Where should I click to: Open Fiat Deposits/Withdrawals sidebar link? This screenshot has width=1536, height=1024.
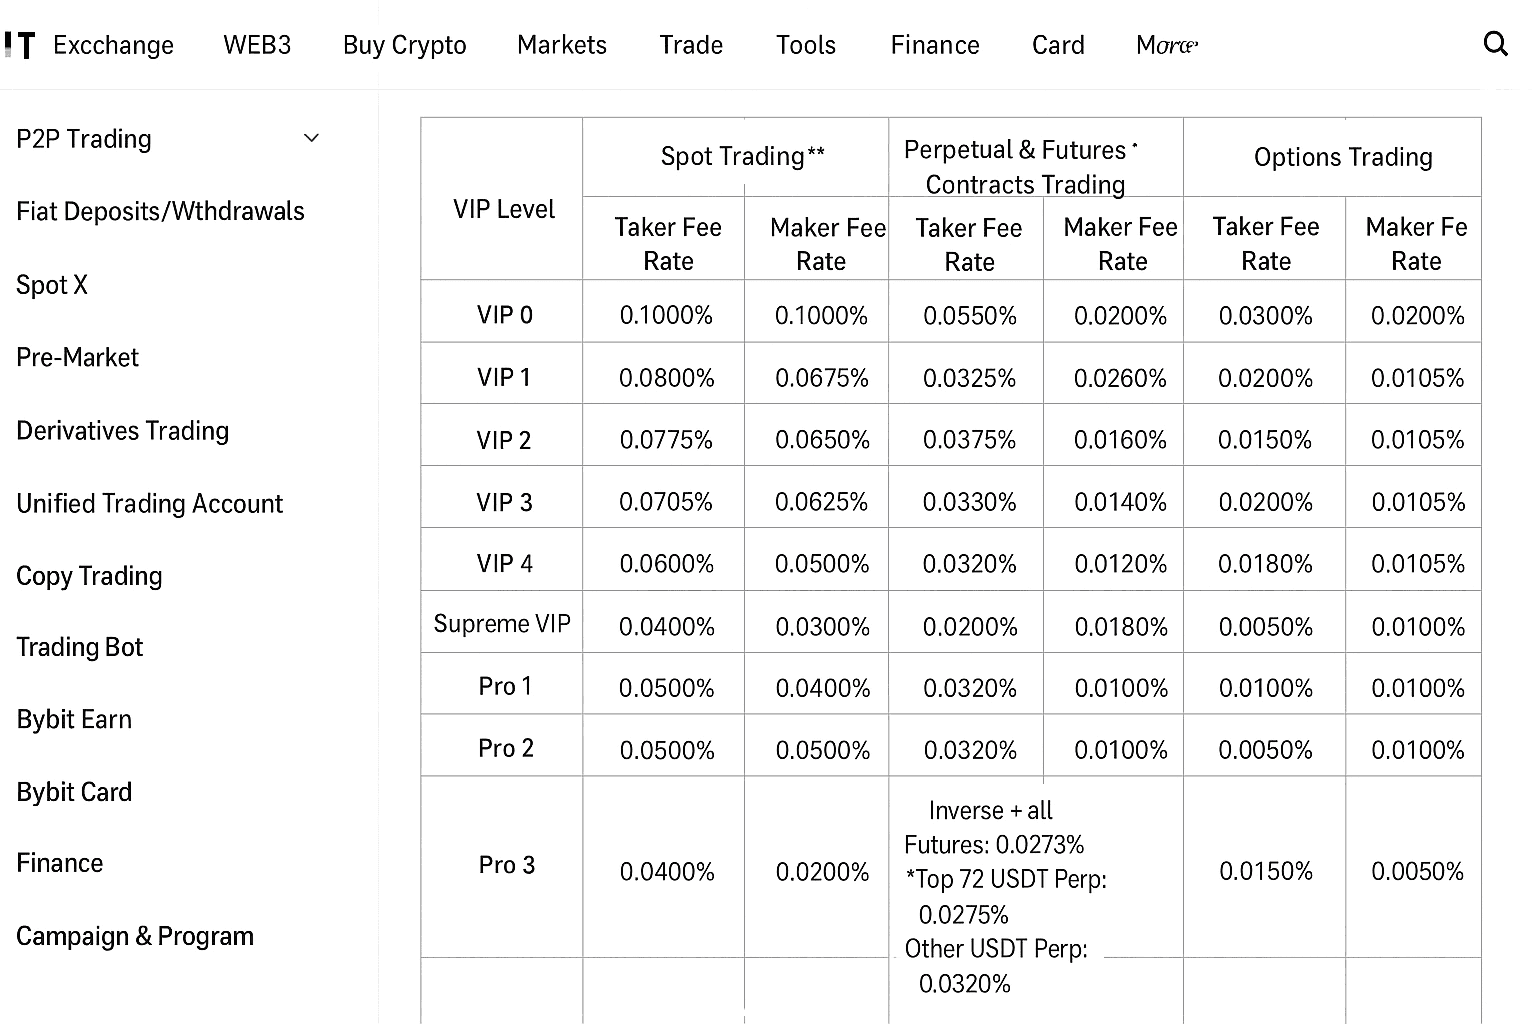[x=160, y=211]
